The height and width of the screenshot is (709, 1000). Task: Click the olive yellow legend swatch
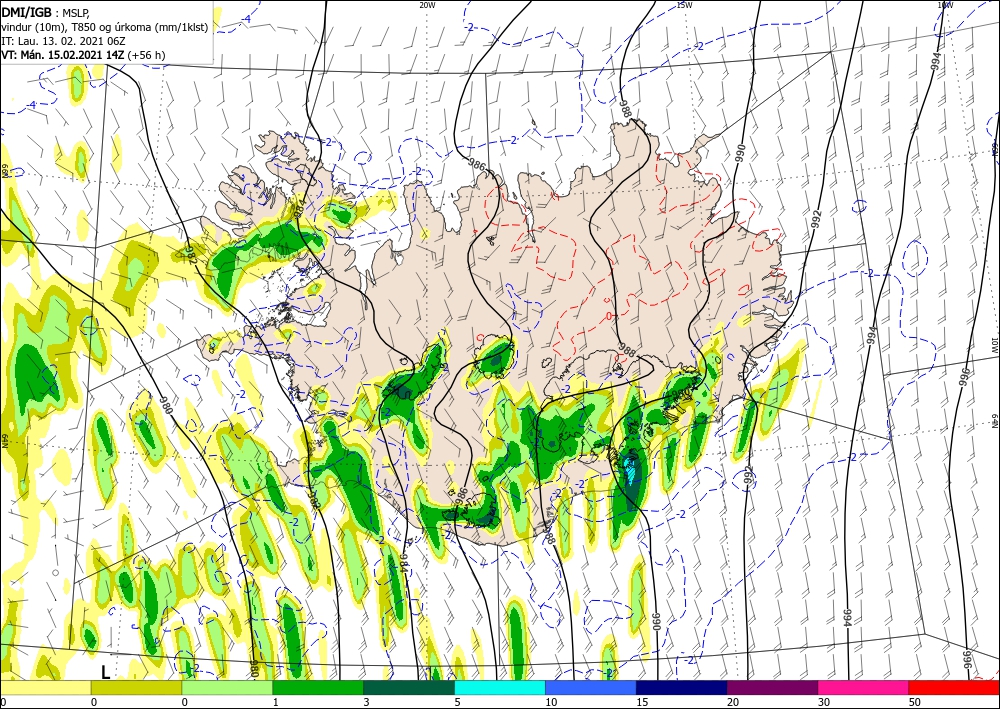[136, 687]
